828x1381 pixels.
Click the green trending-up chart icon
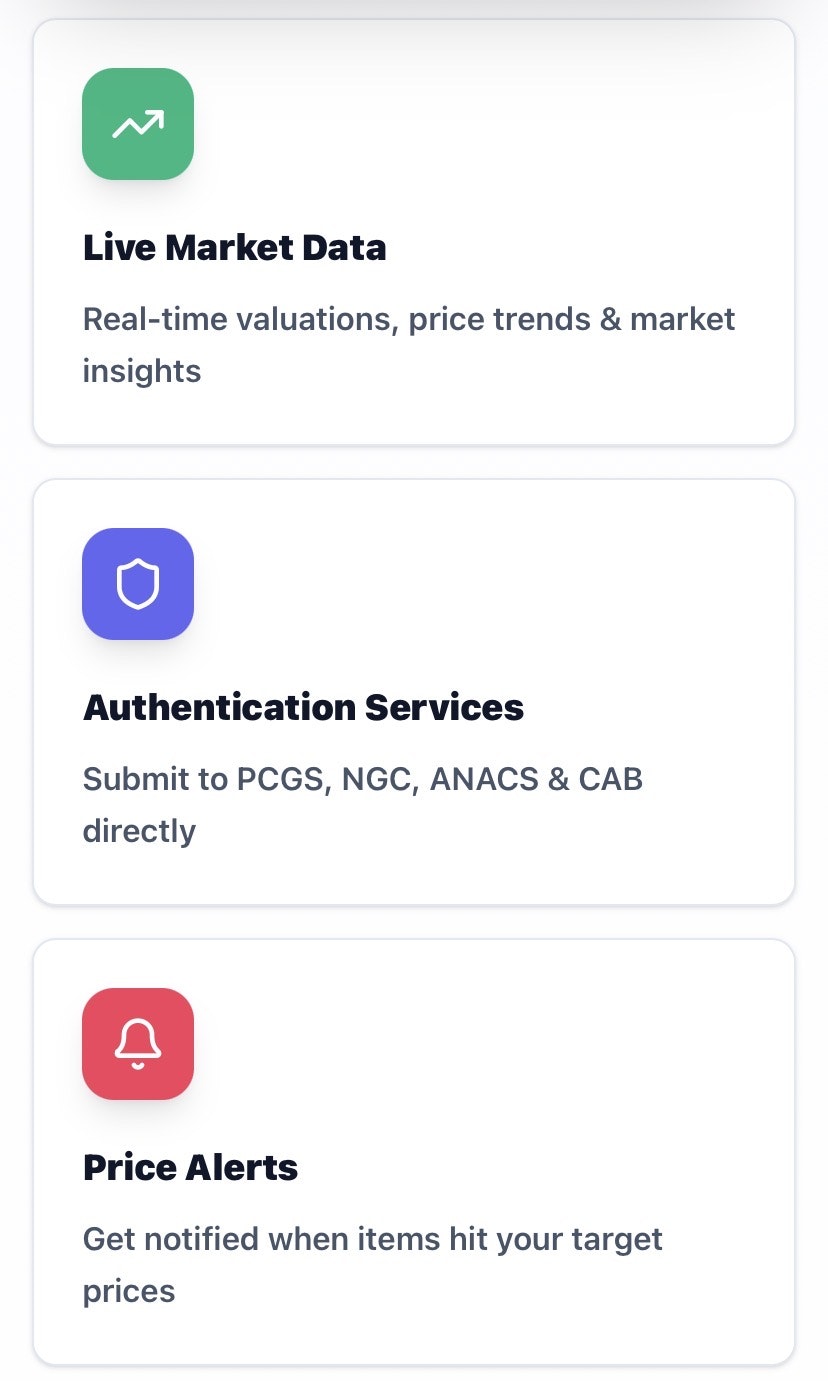pos(138,124)
